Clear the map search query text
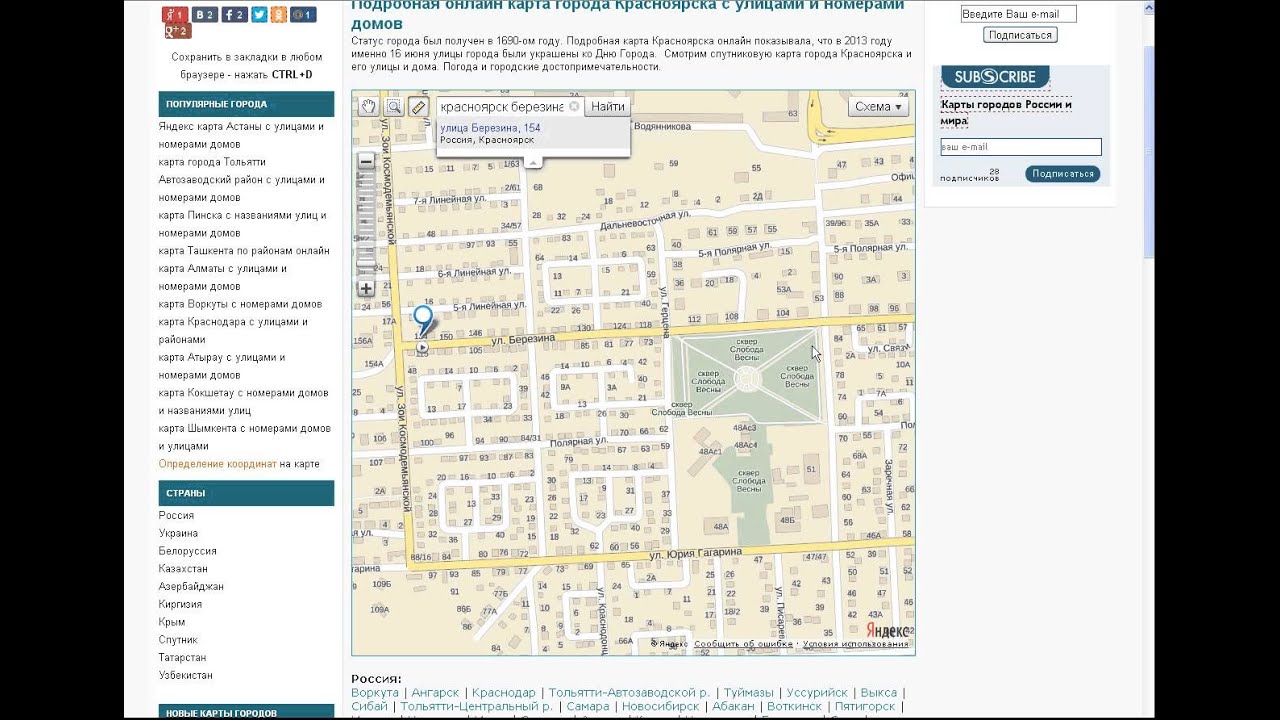The width and height of the screenshot is (1280, 720). [573, 107]
